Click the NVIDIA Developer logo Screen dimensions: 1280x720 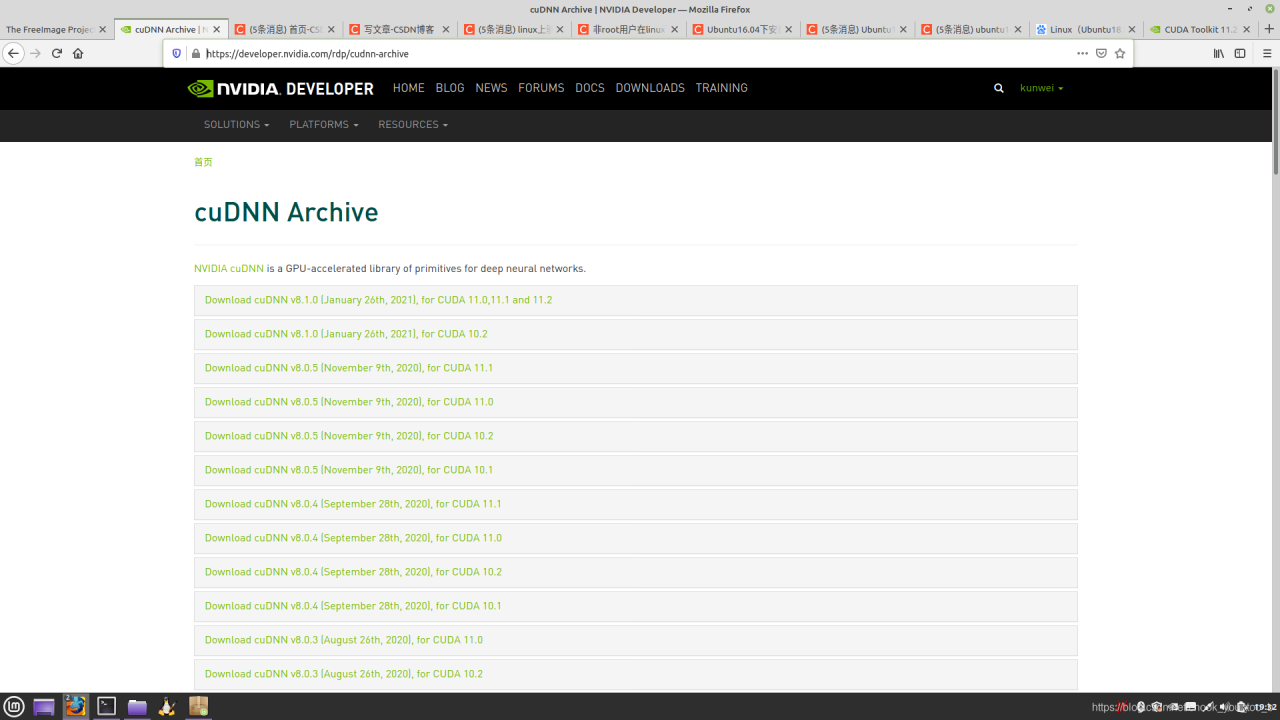[281, 88]
